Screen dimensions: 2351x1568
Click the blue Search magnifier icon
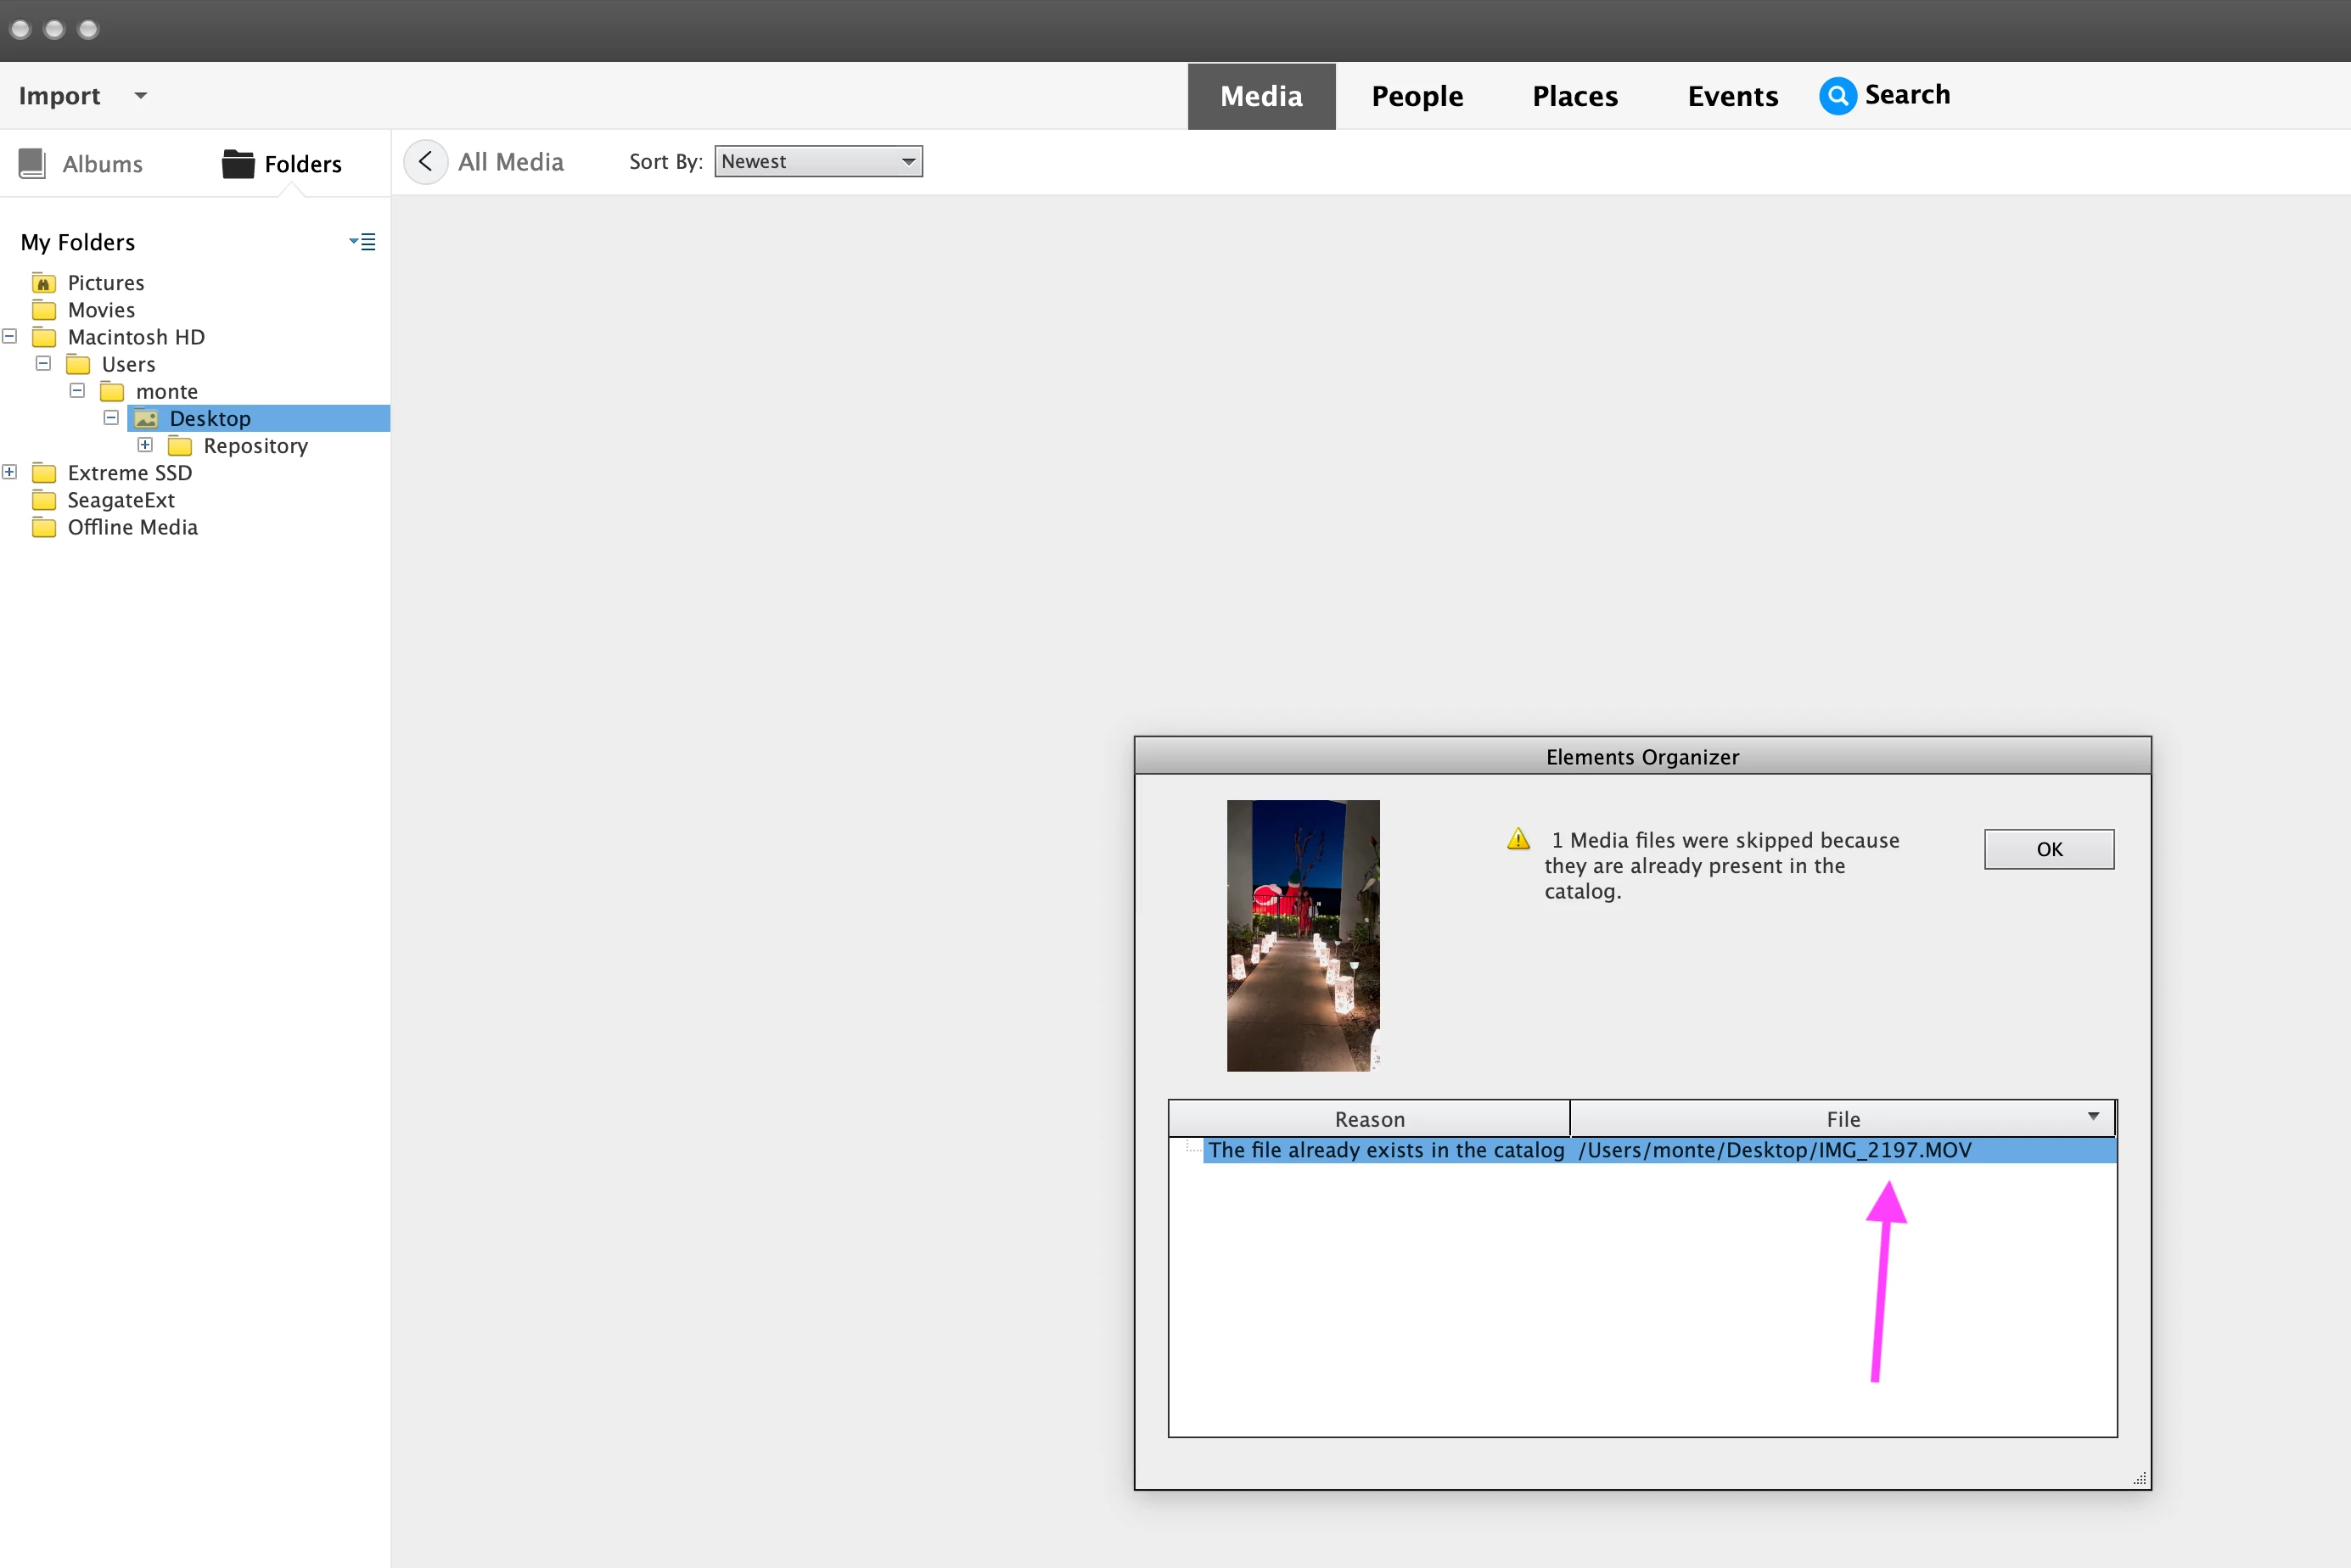point(1836,96)
